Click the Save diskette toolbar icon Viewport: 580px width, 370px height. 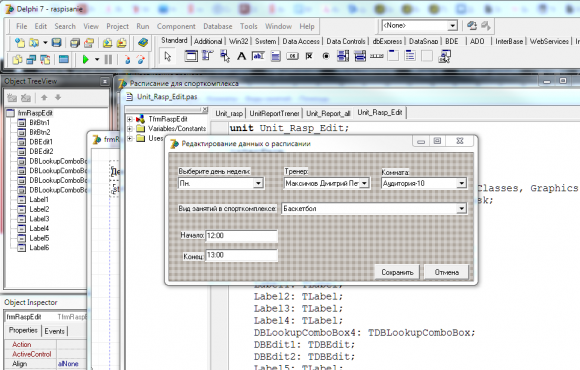56,43
